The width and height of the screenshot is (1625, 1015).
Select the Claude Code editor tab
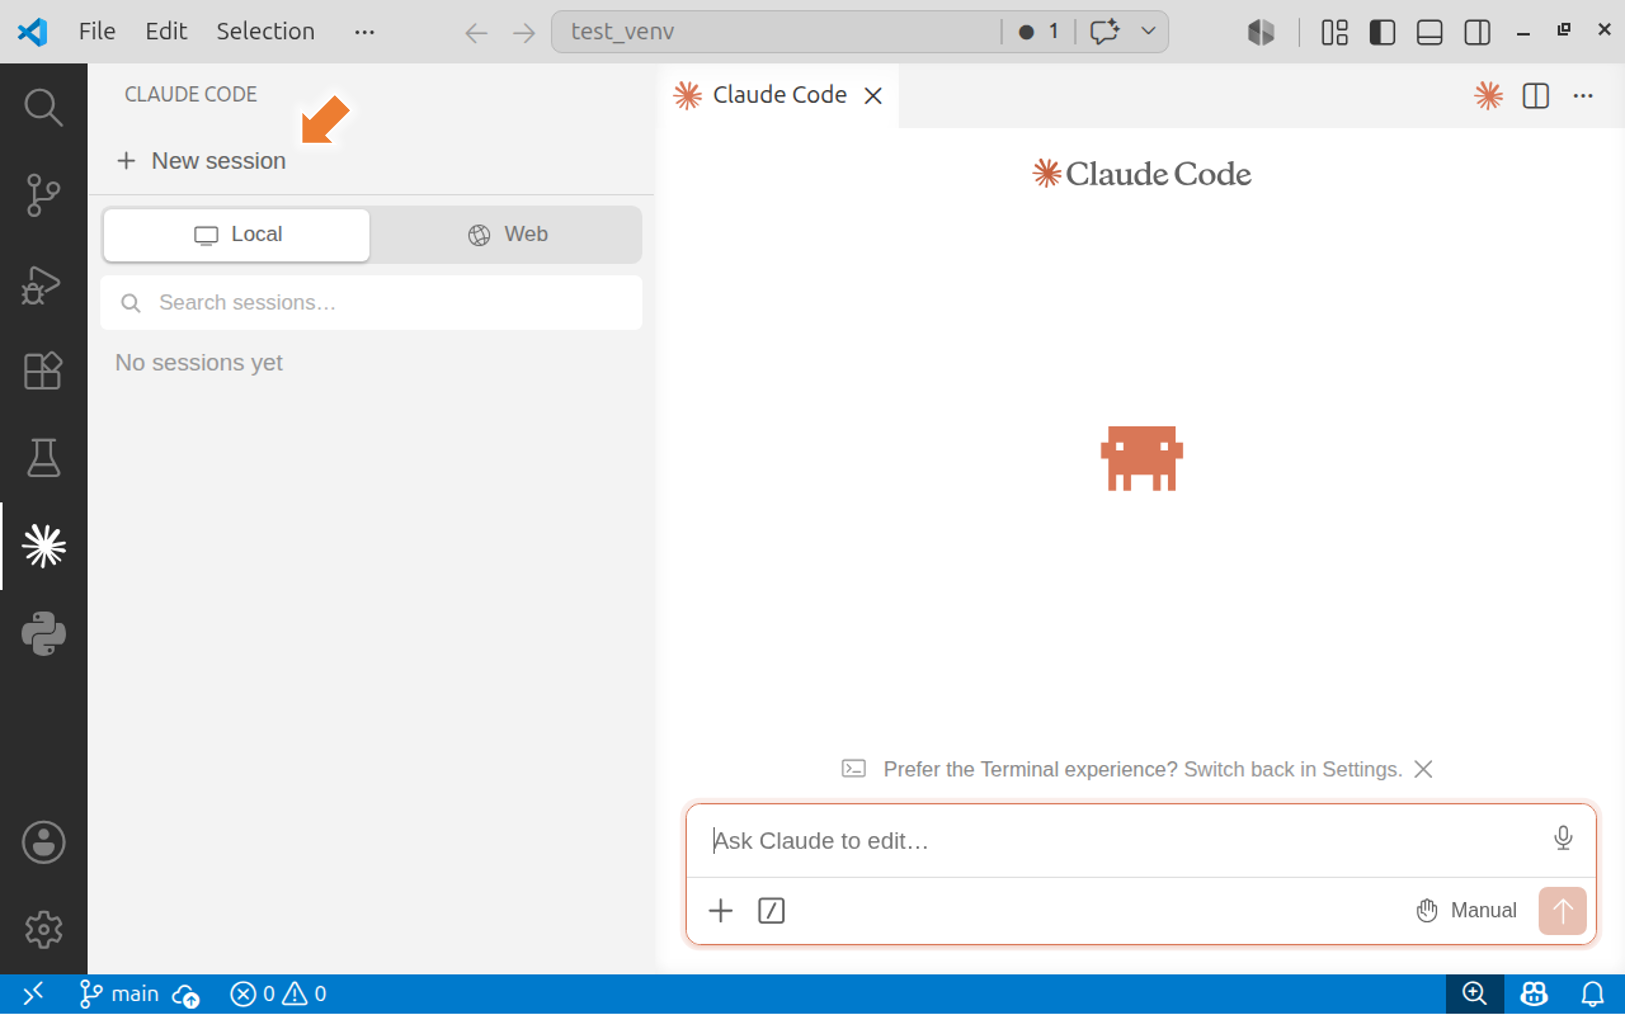click(x=779, y=95)
